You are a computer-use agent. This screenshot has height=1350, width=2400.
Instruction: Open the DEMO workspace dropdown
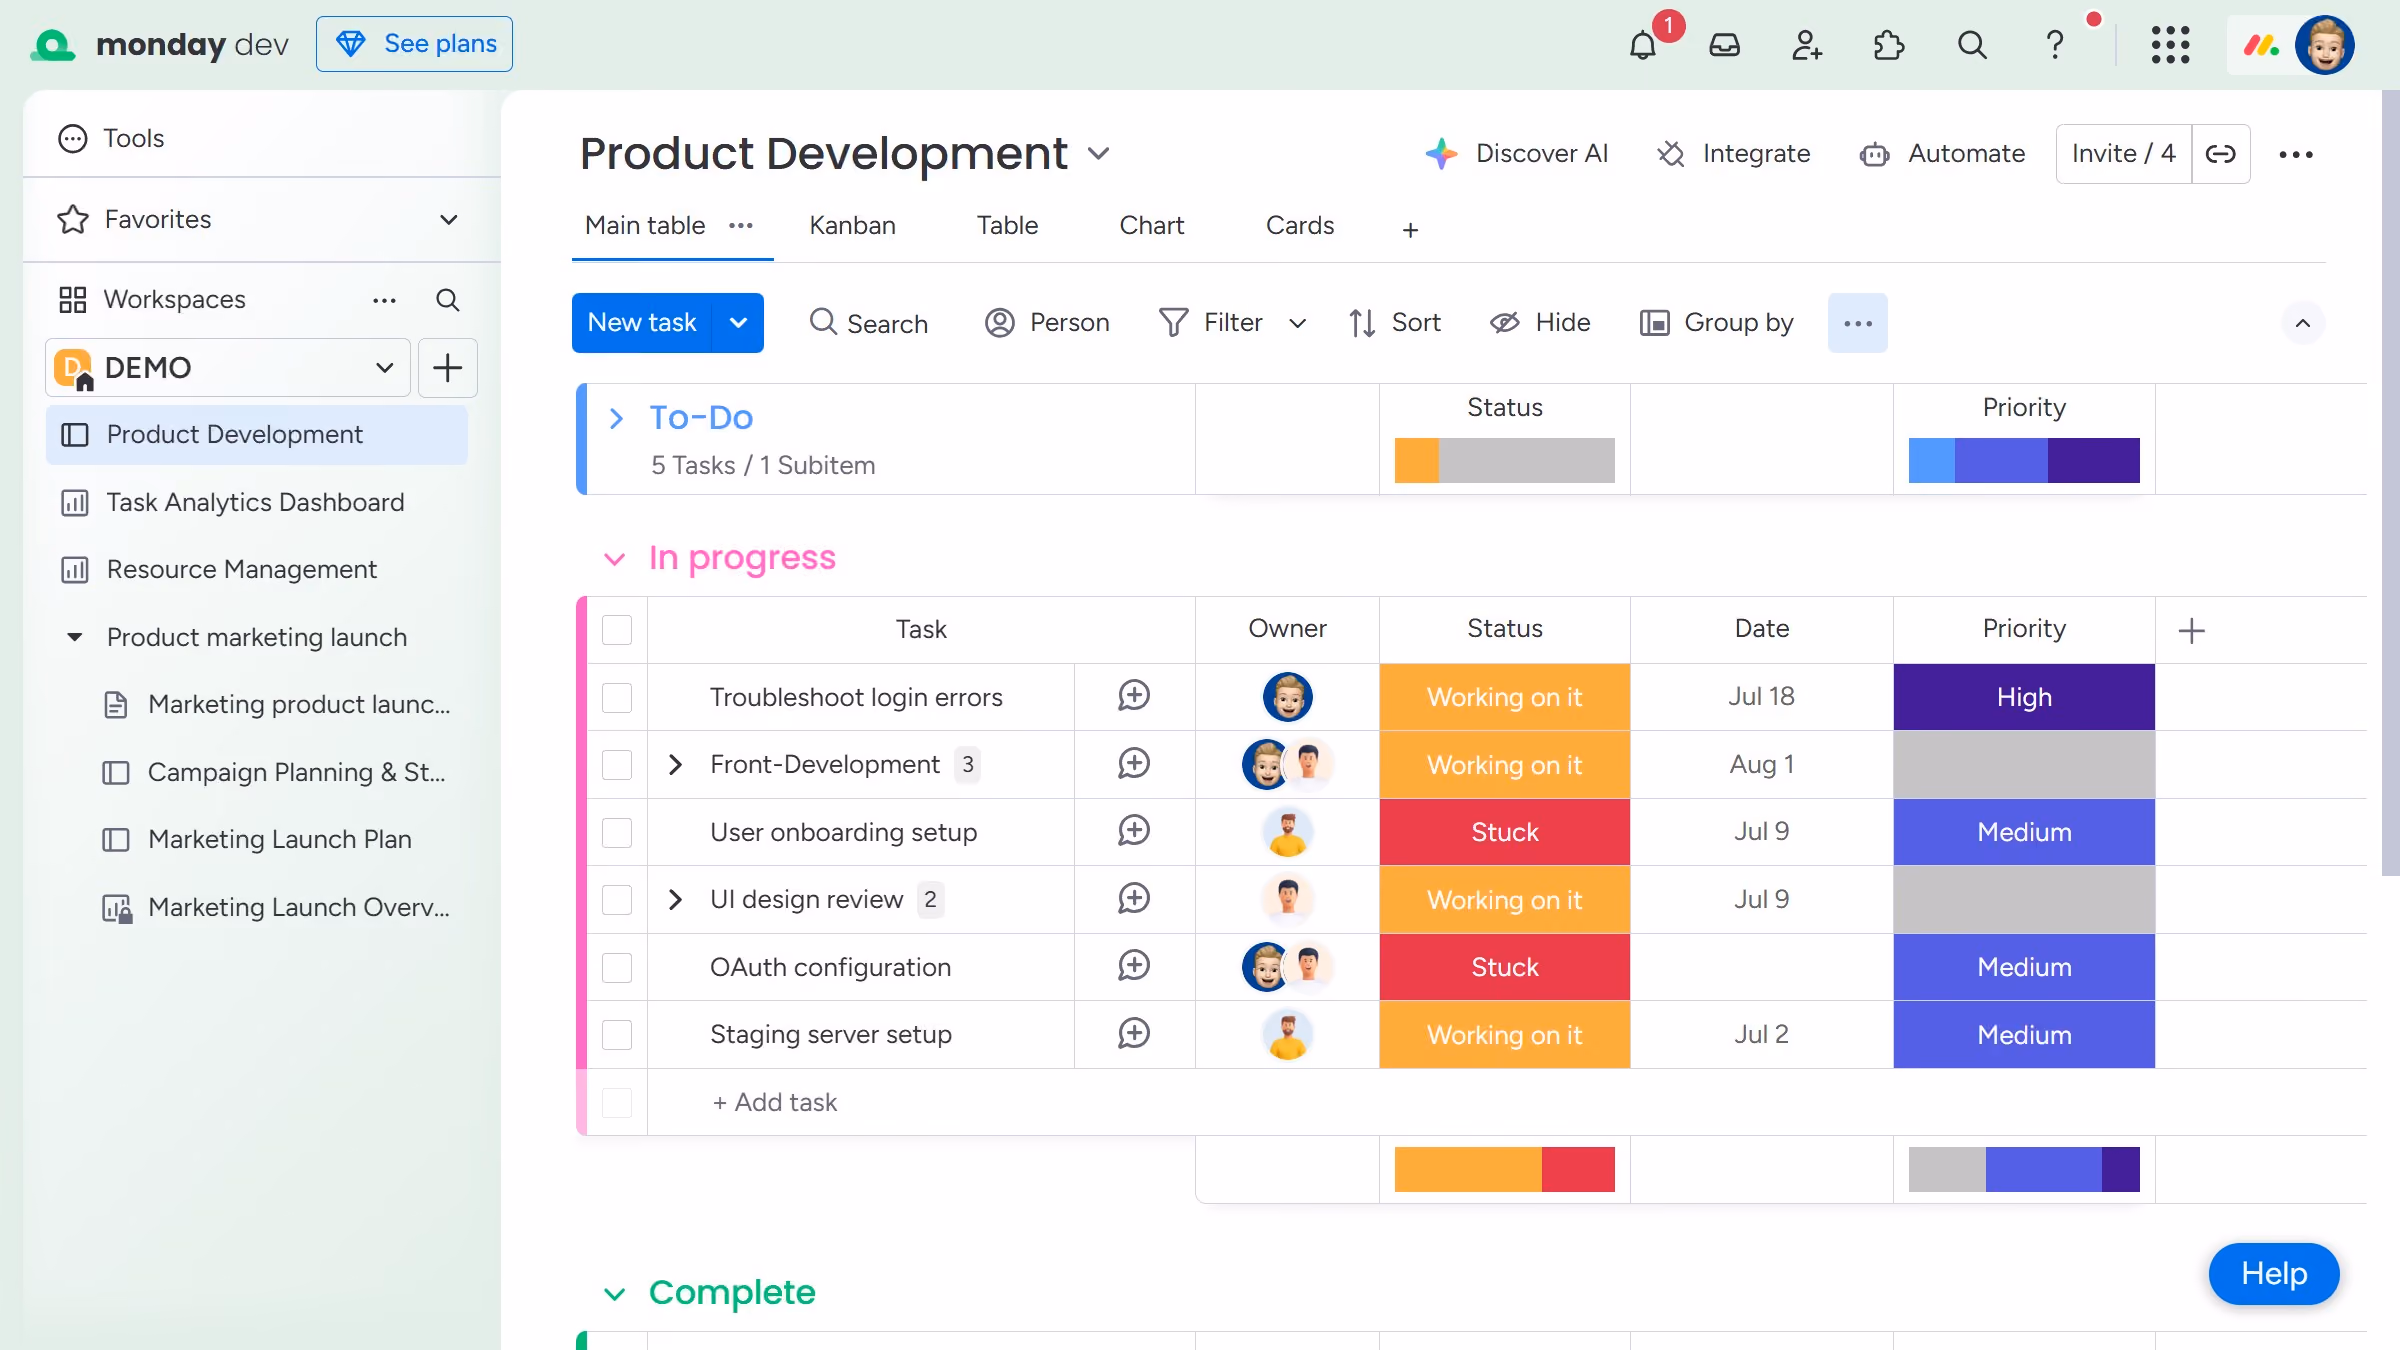click(x=228, y=368)
